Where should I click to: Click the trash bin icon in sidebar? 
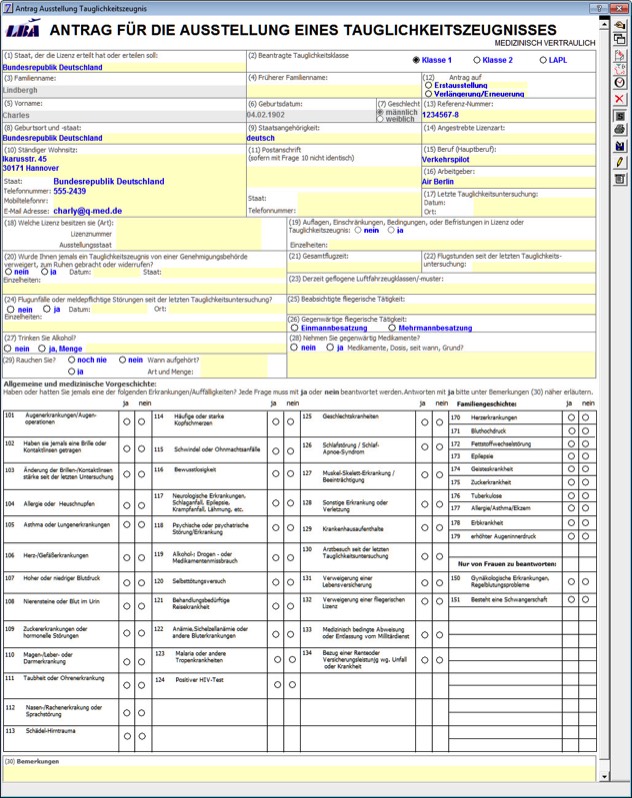click(x=620, y=178)
